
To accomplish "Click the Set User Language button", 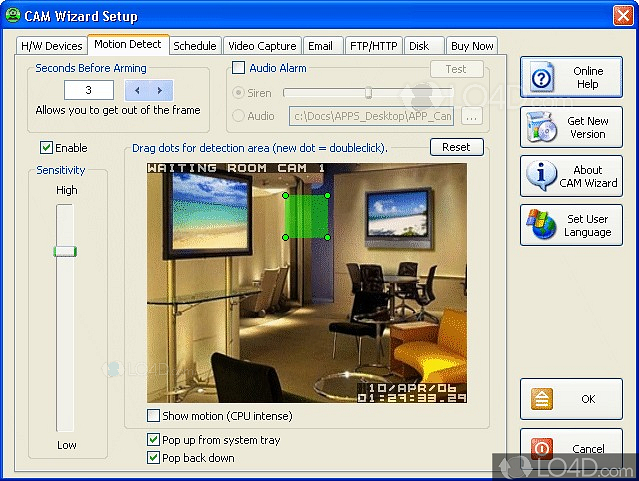I will point(571,225).
